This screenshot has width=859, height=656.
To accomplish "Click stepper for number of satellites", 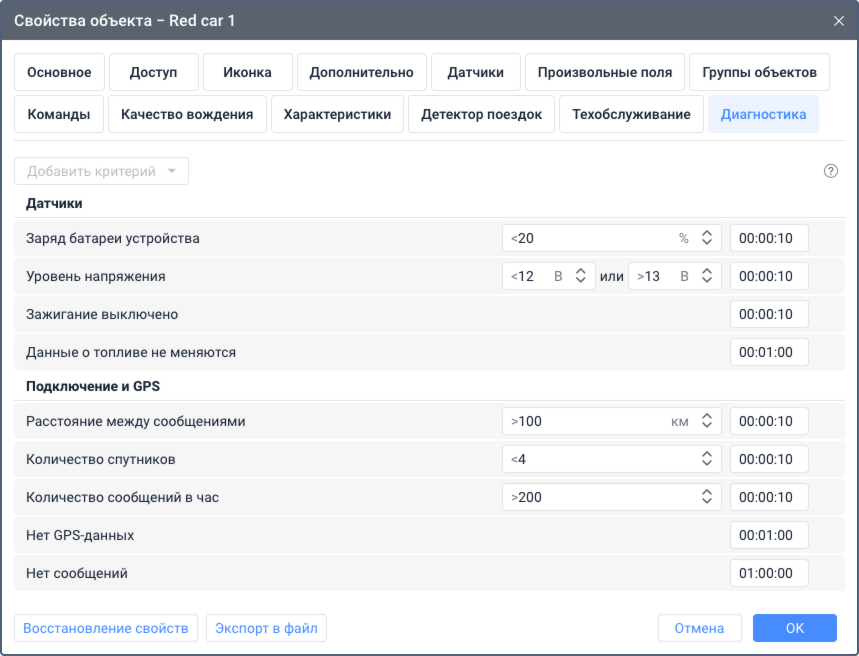I will tap(706, 459).
